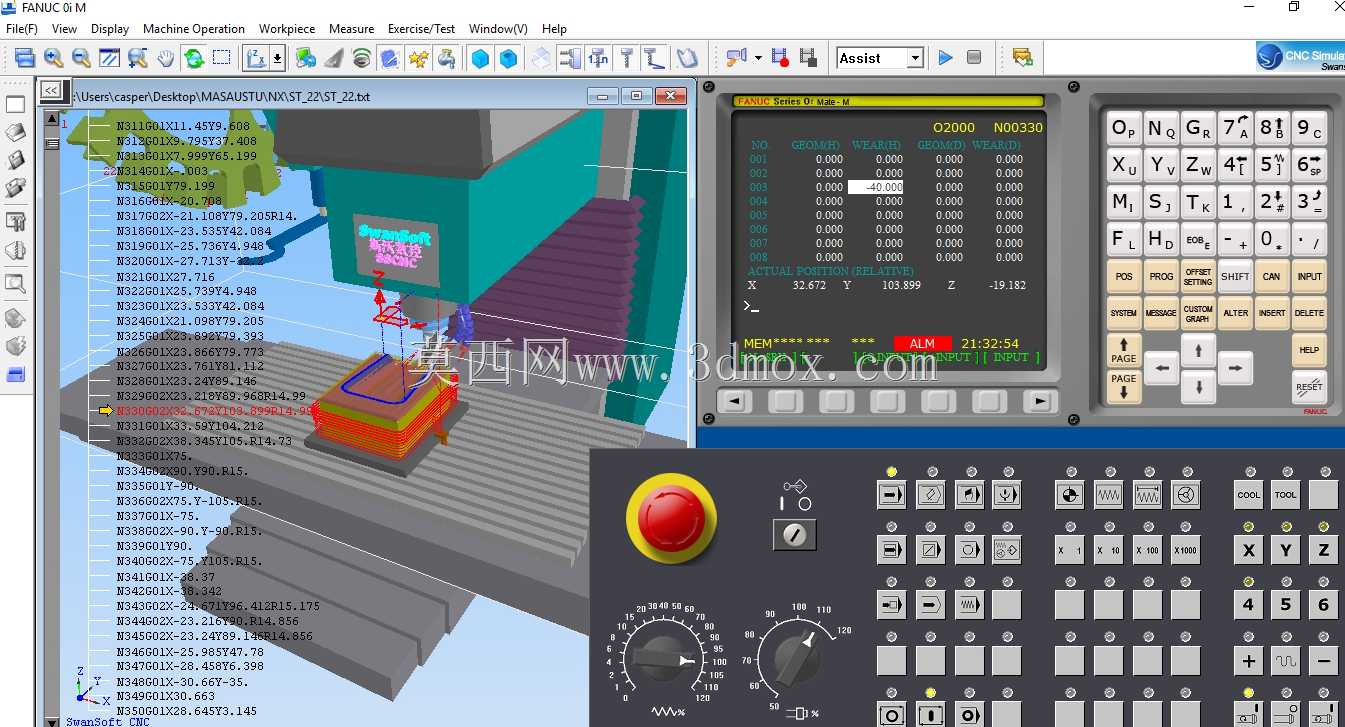Click the X axis select button
Screen dimensions: 1345x727
(1248, 550)
